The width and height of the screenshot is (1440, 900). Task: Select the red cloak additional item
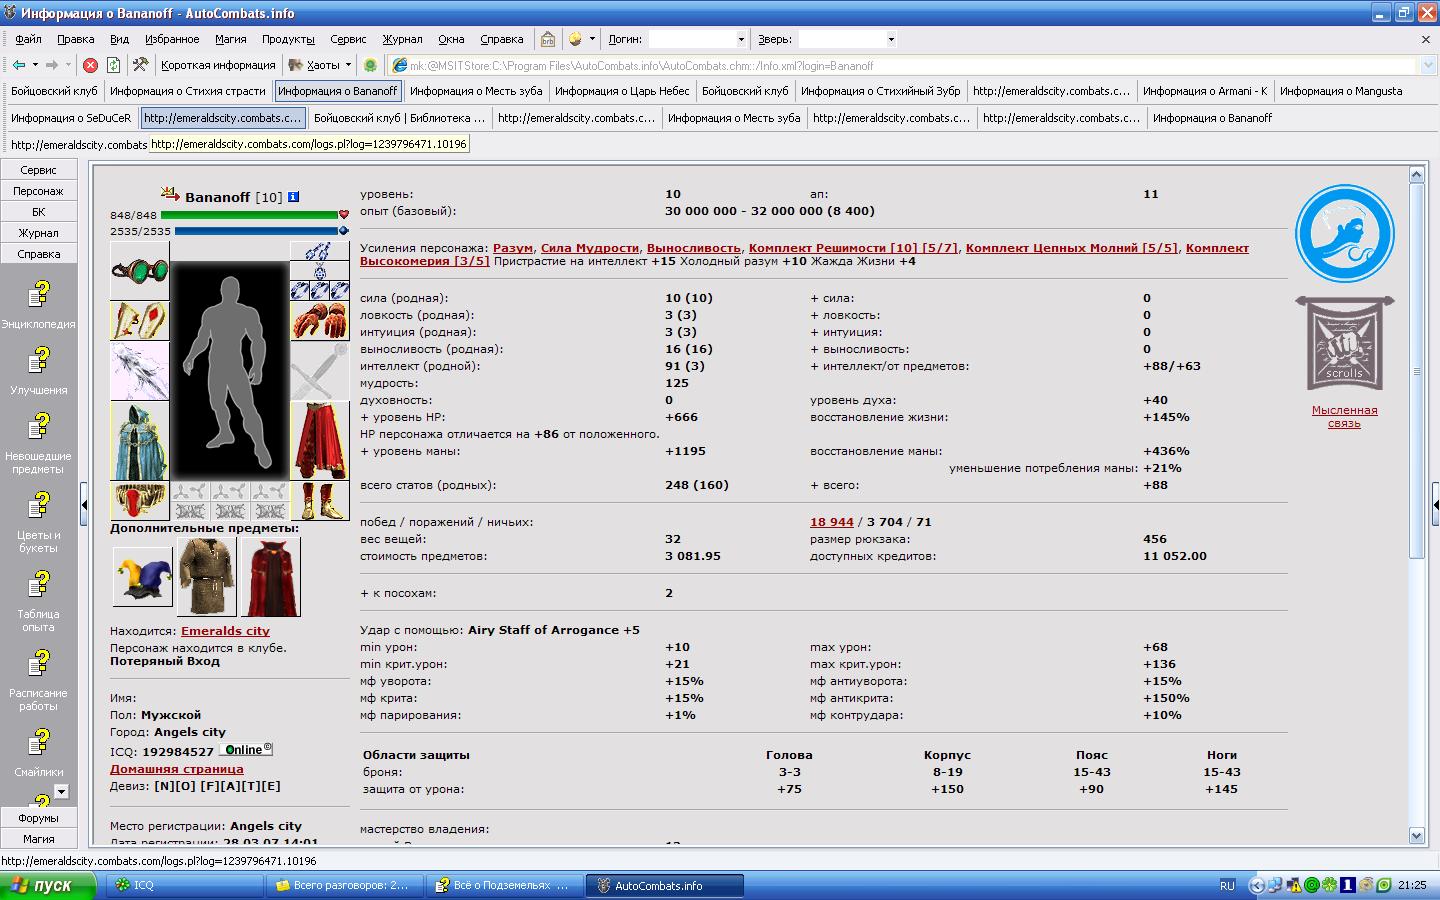point(271,577)
